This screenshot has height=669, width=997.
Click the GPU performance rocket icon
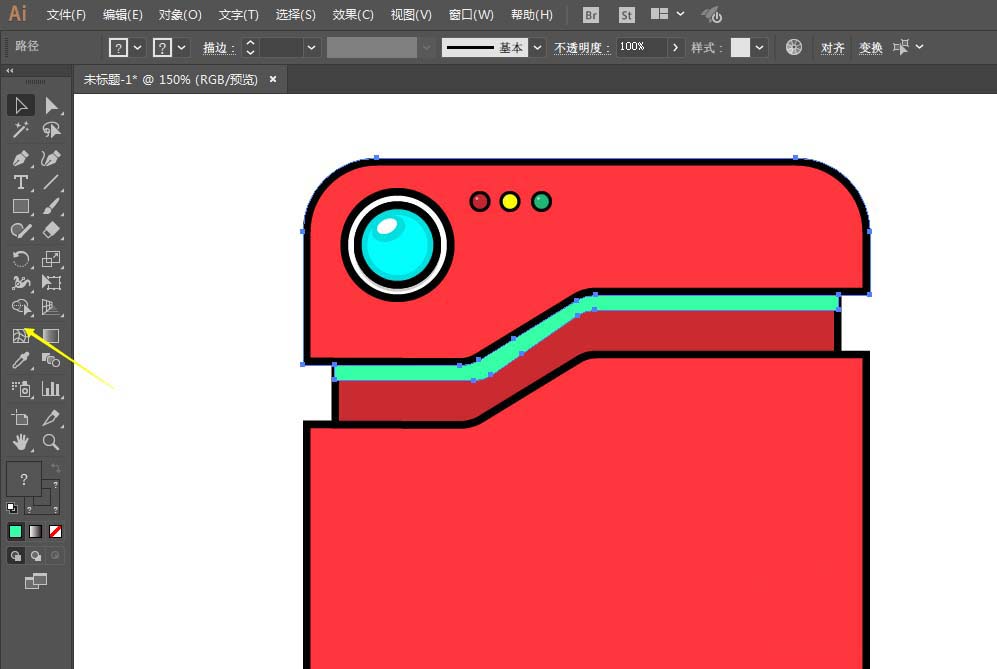coord(711,15)
